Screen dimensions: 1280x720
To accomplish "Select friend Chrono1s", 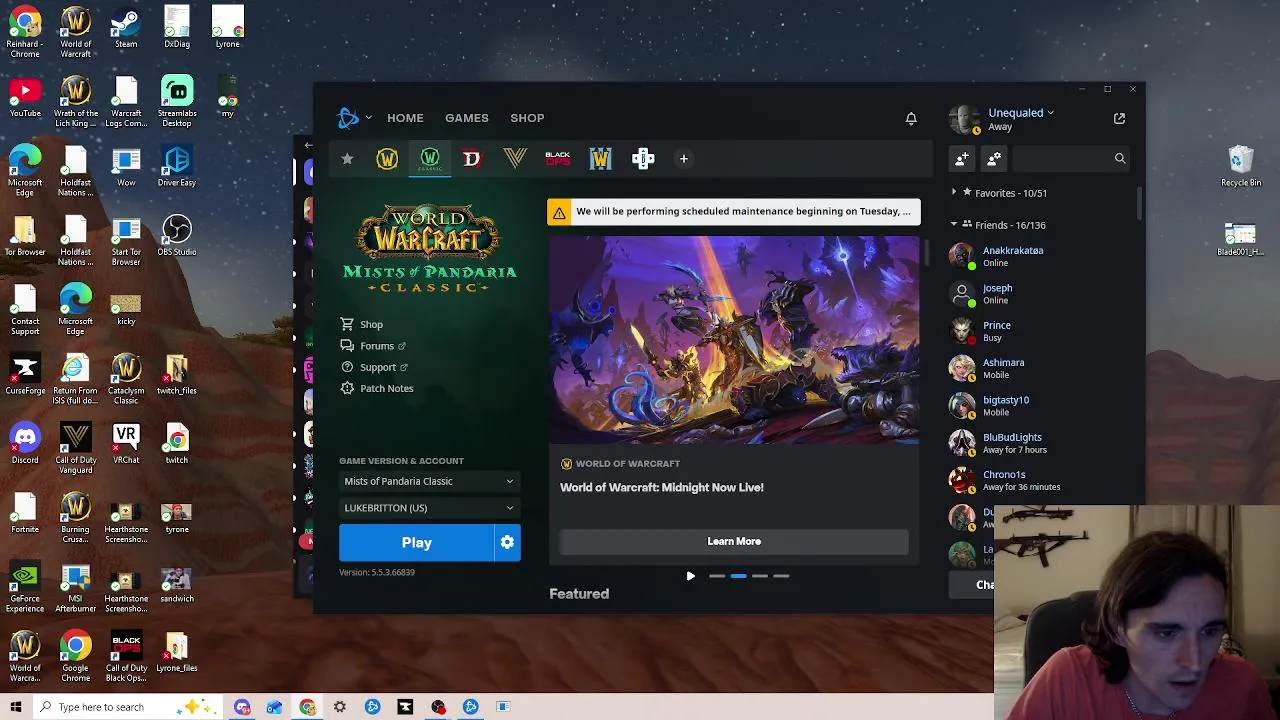I will pos(1040,480).
